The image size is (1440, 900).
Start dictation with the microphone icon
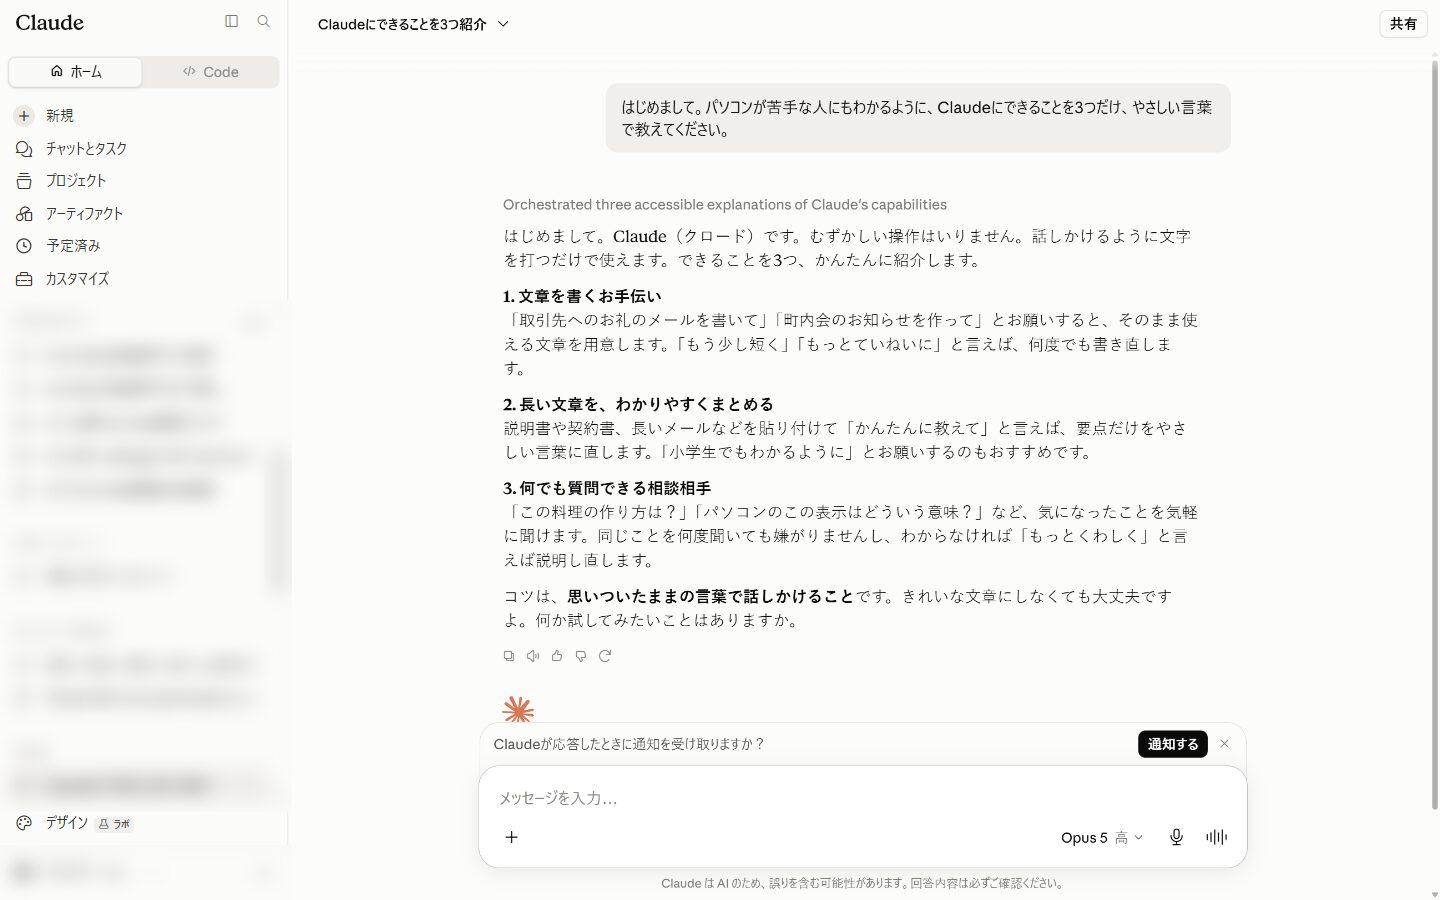pyautogui.click(x=1177, y=837)
